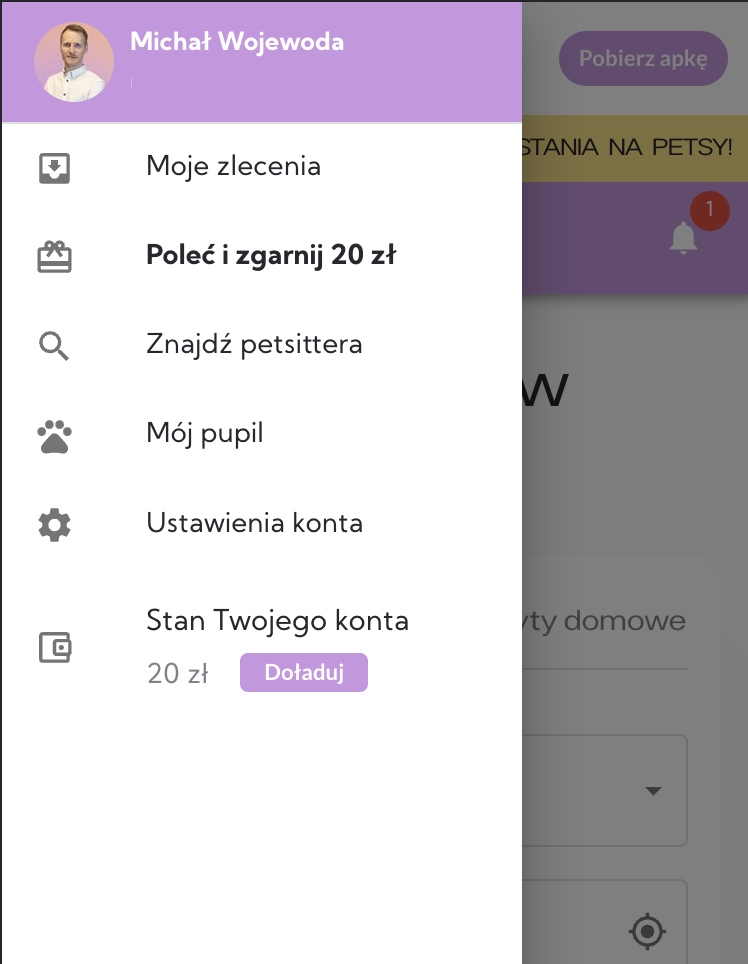Open the profile photo of Michał Wojewoda
748x964 pixels.
tap(74, 62)
